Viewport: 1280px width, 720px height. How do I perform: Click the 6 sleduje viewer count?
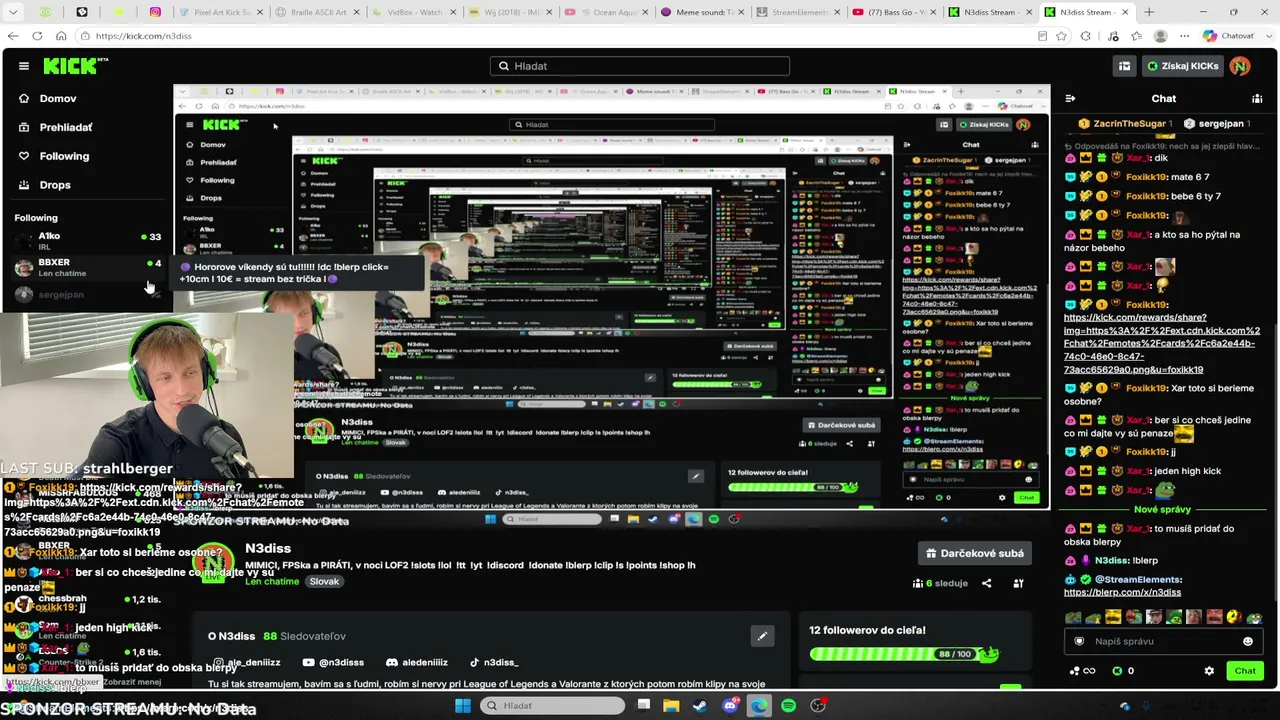tap(939, 583)
